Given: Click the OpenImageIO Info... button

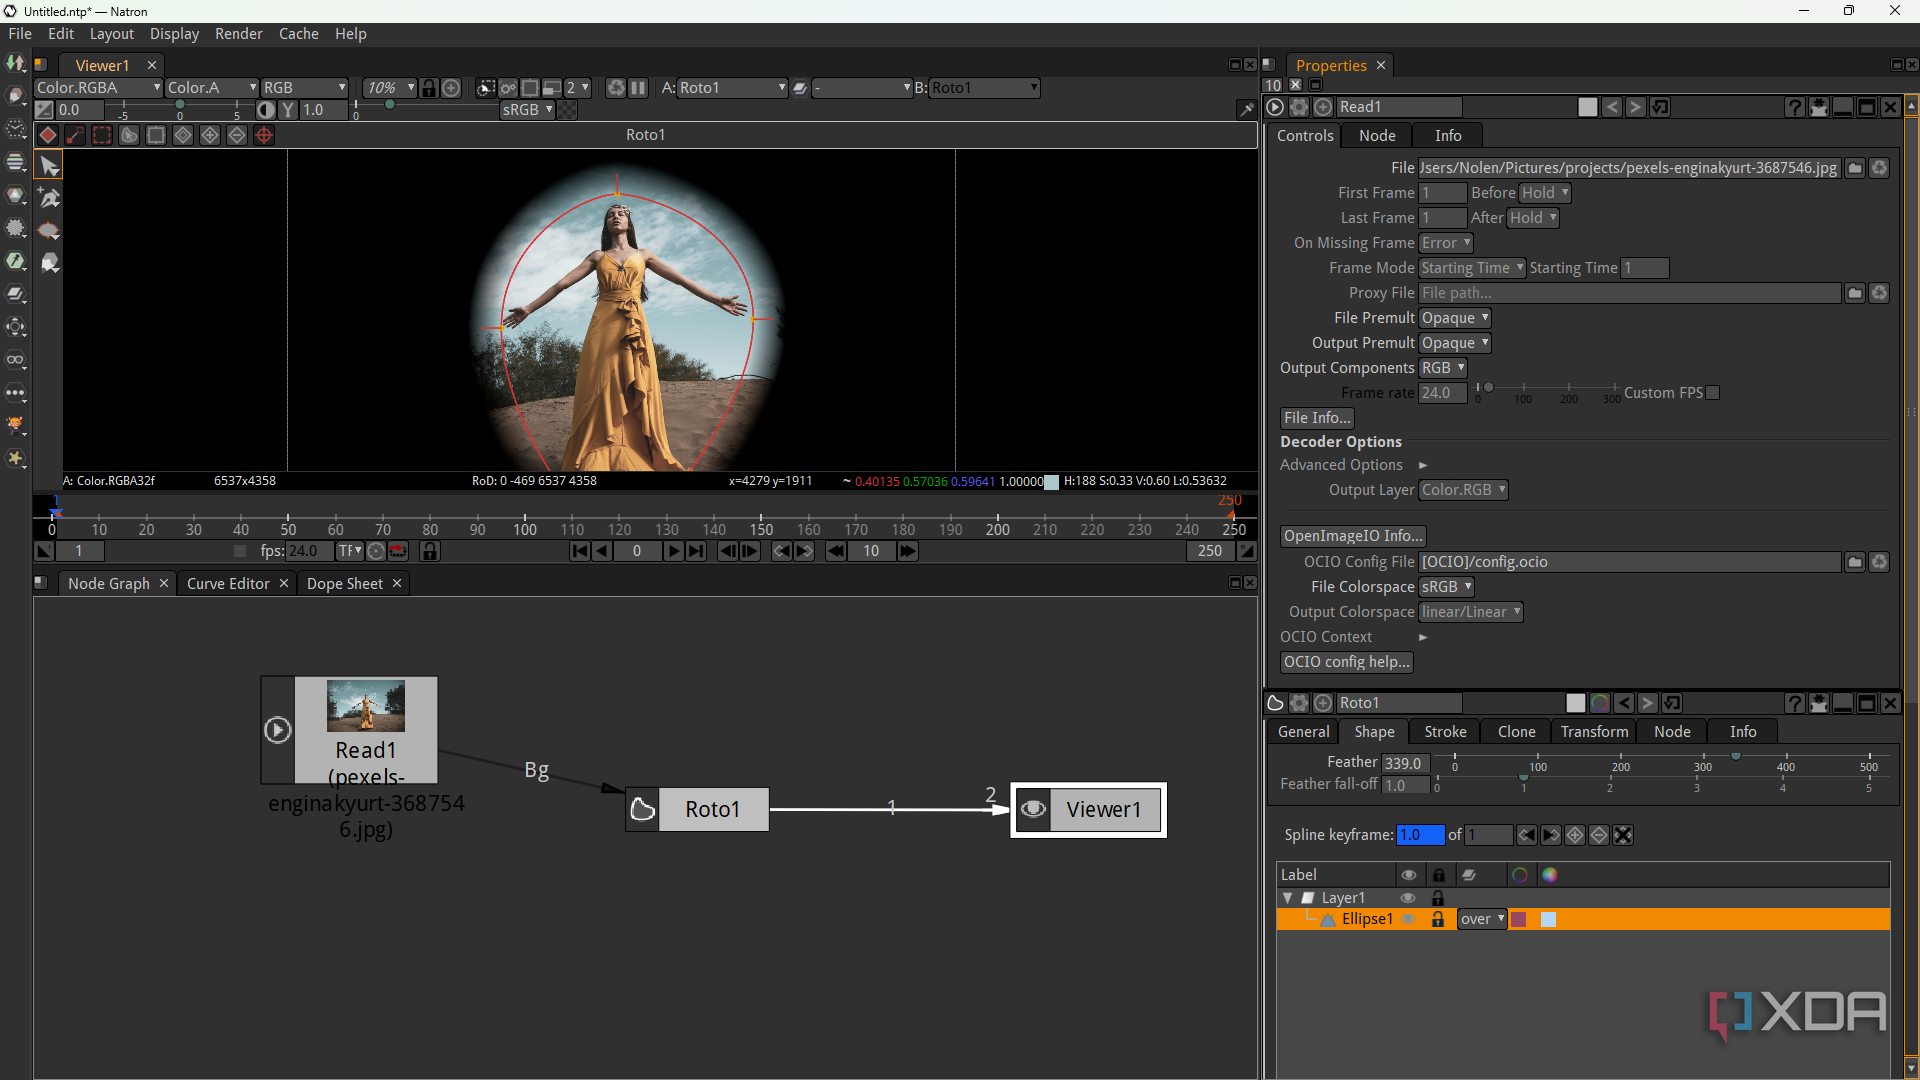Looking at the screenshot, I should [1353, 536].
